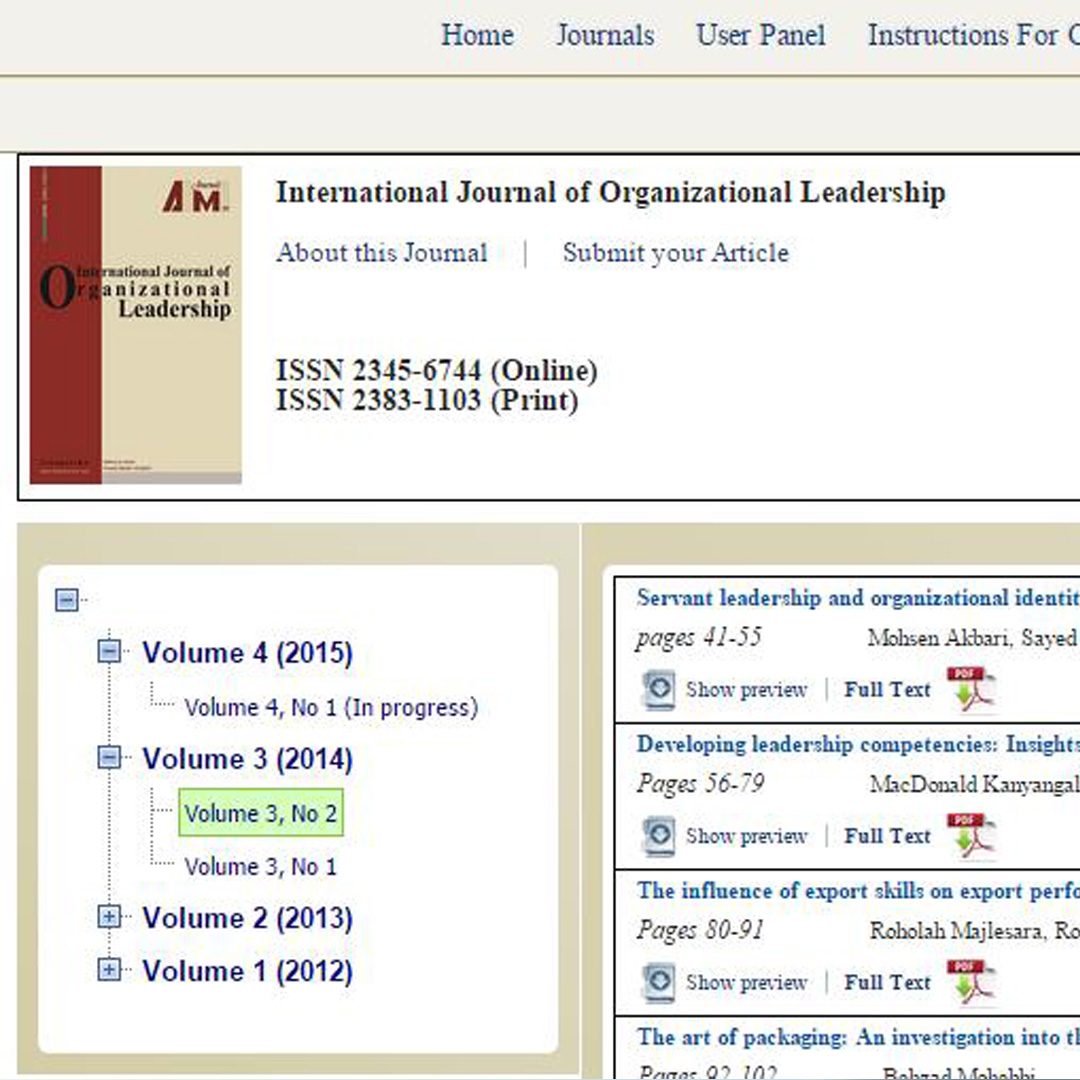The image size is (1080, 1080).
Task: Select Volume 1 (2012) in the tree
Action: pyautogui.click(x=247, y=971)
